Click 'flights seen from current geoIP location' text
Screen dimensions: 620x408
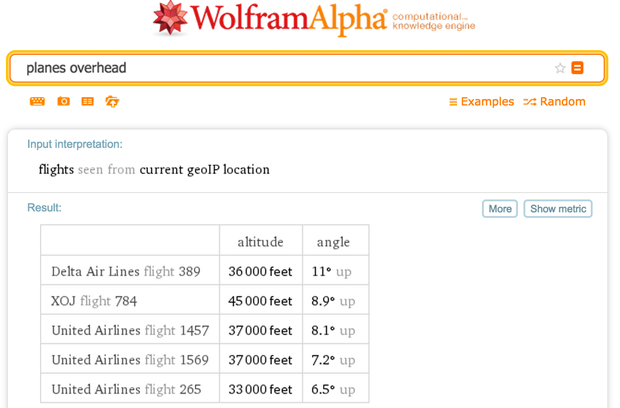154,170
